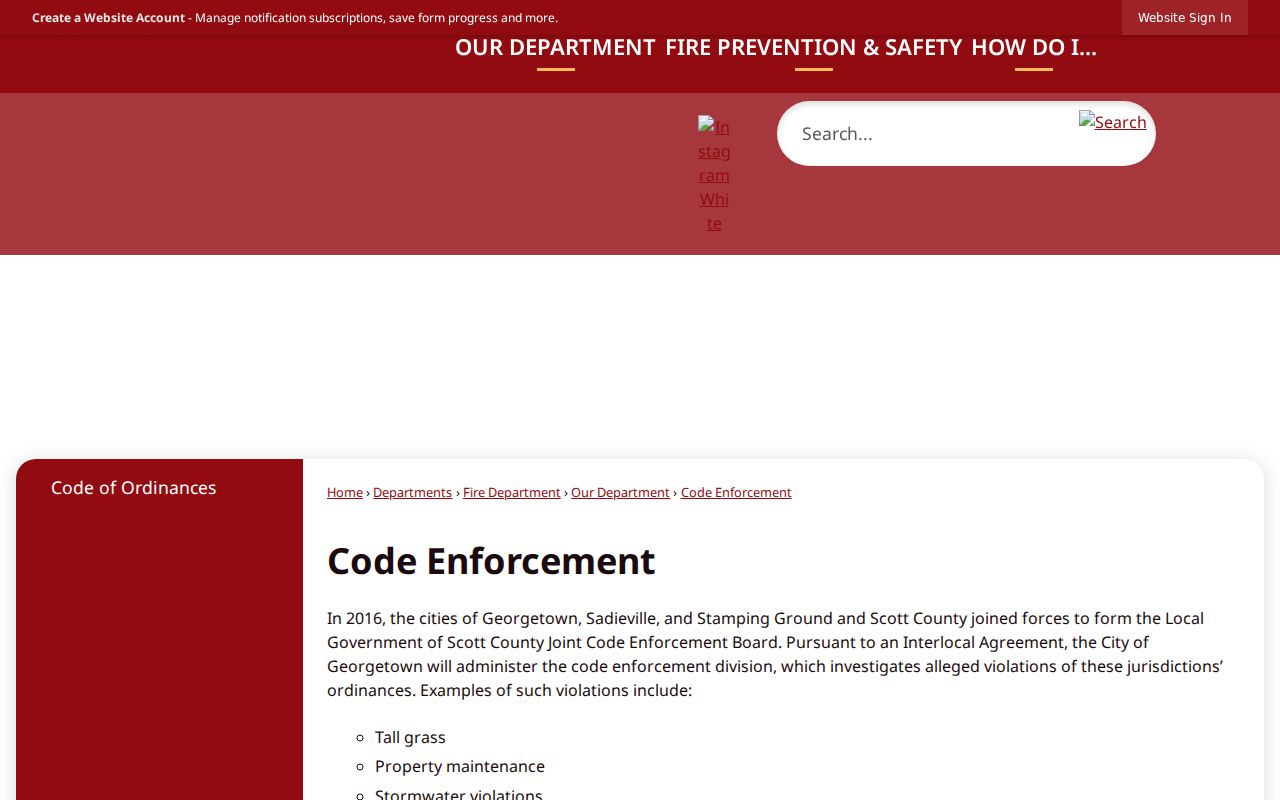Go to Fire Department breadcrumb link
Screen dimensions: 1280x800
(511, 492)
